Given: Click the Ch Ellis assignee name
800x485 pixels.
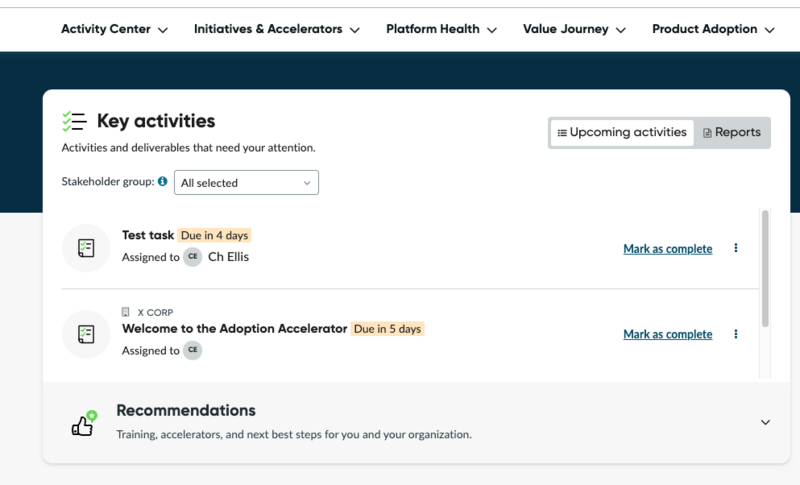Looking at the screenshot, I should pos(229,257).
